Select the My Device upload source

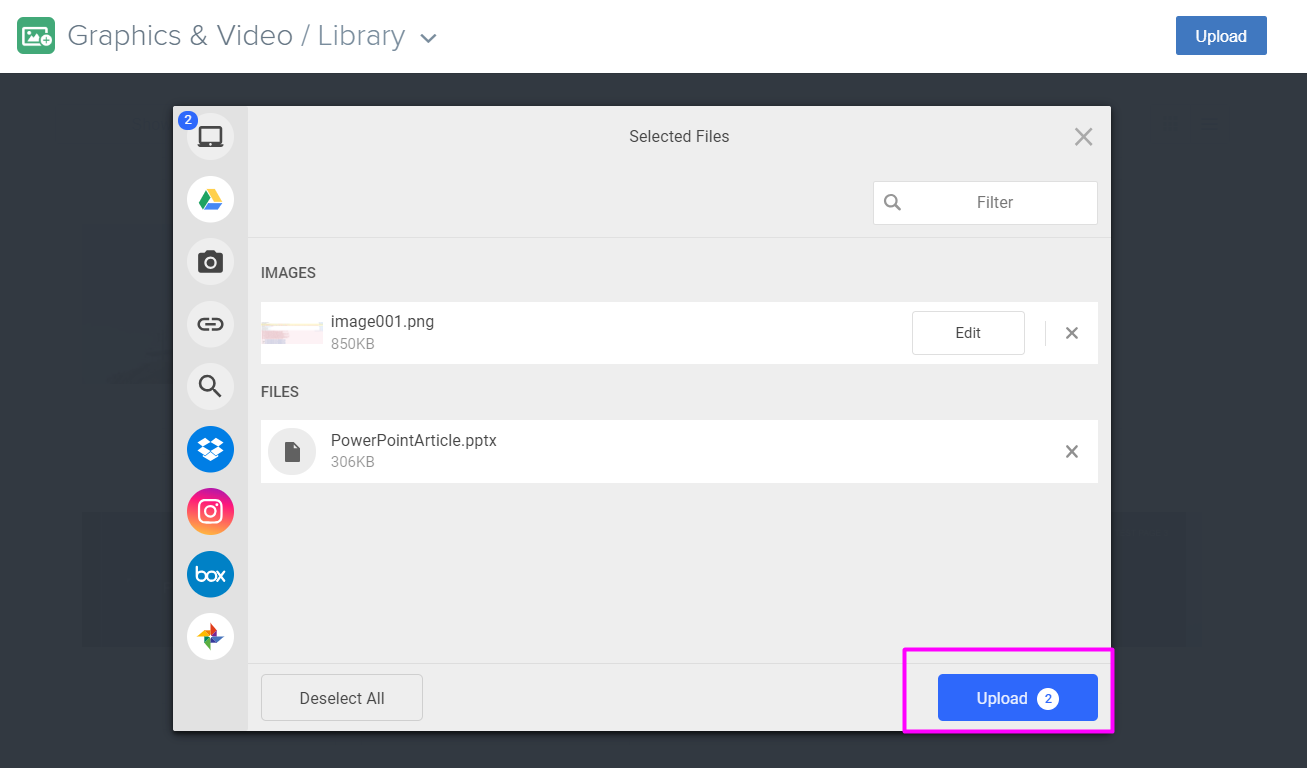point(210,136)
